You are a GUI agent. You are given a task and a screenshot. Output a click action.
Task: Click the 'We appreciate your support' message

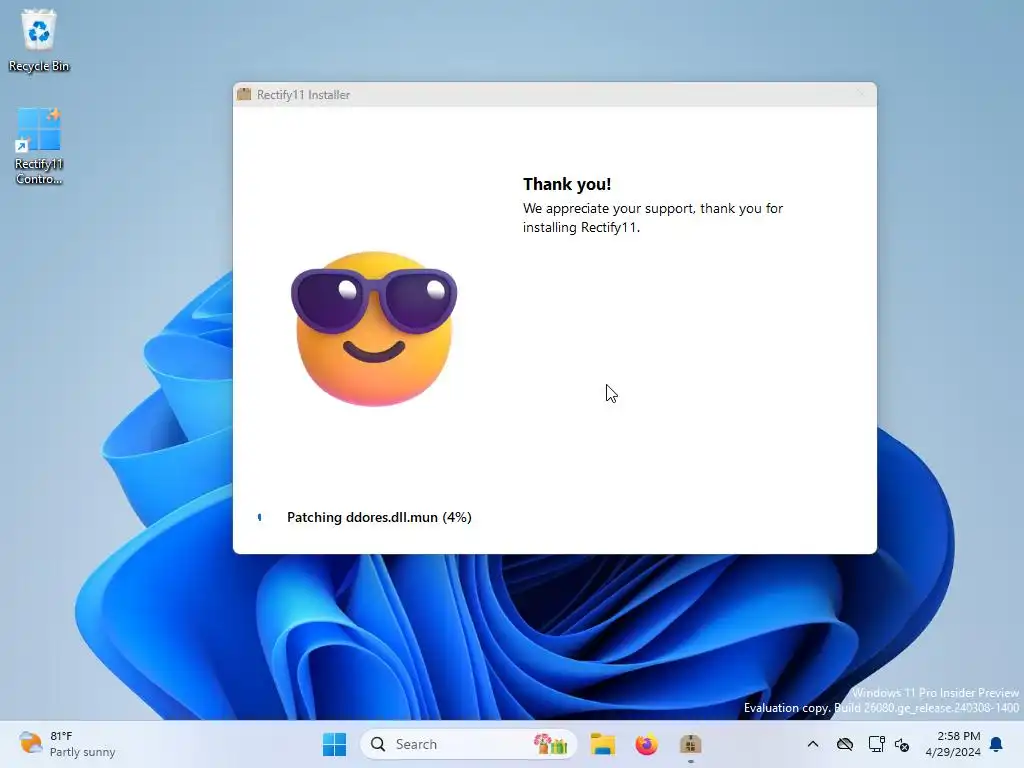(x=652, y=217)
